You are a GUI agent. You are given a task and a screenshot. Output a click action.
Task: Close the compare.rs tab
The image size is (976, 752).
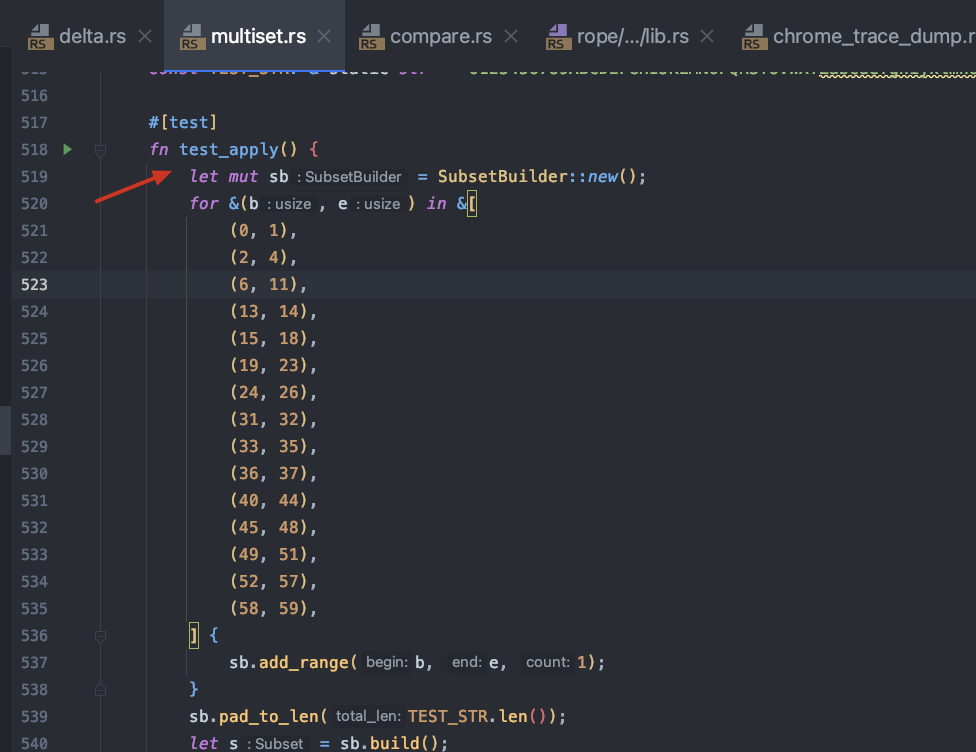click(510, 36)
